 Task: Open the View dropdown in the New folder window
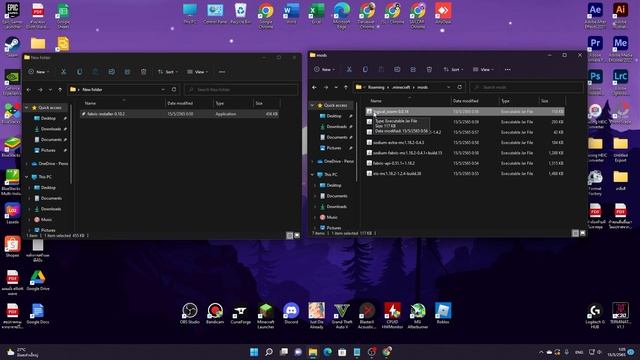point(198,72)
